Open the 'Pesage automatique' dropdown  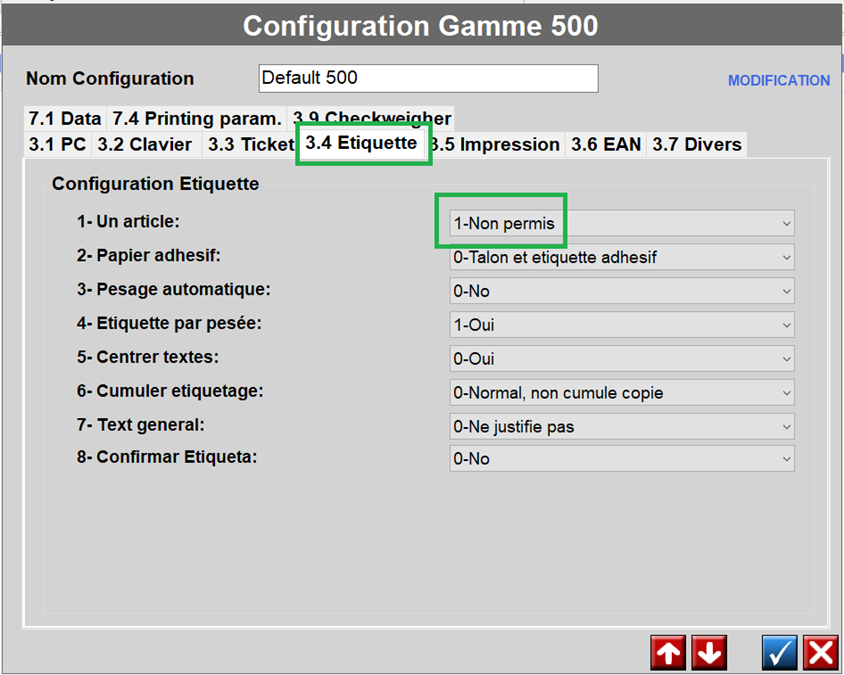tap(622, 291)
